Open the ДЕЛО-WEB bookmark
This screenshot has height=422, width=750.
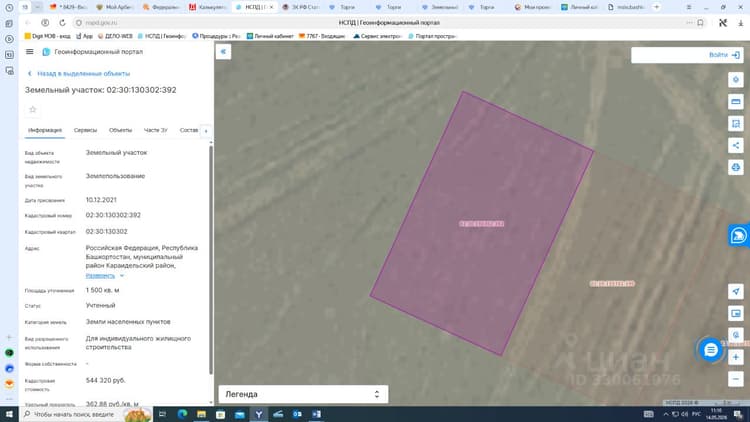[x=115, y=36]
